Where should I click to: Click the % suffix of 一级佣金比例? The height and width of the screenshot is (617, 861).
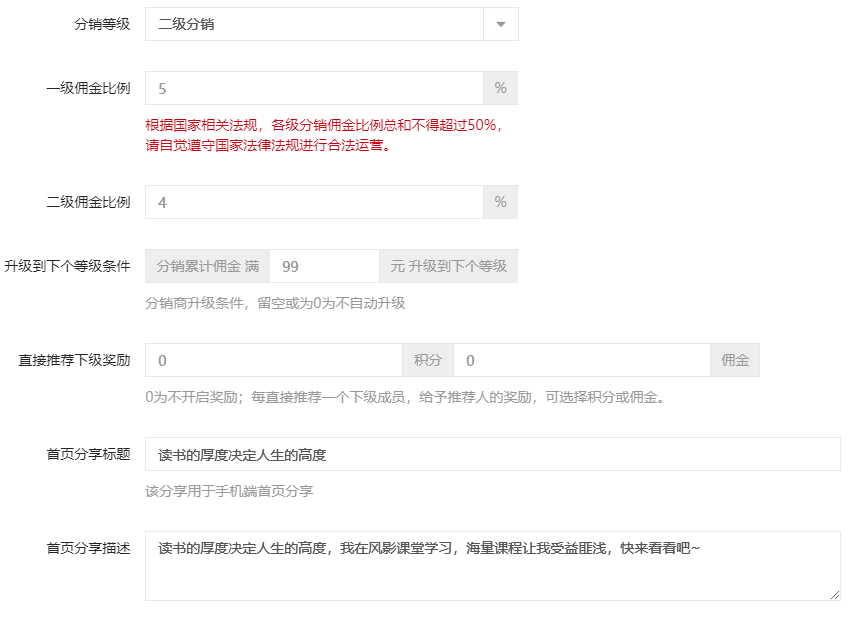[500, 88]
